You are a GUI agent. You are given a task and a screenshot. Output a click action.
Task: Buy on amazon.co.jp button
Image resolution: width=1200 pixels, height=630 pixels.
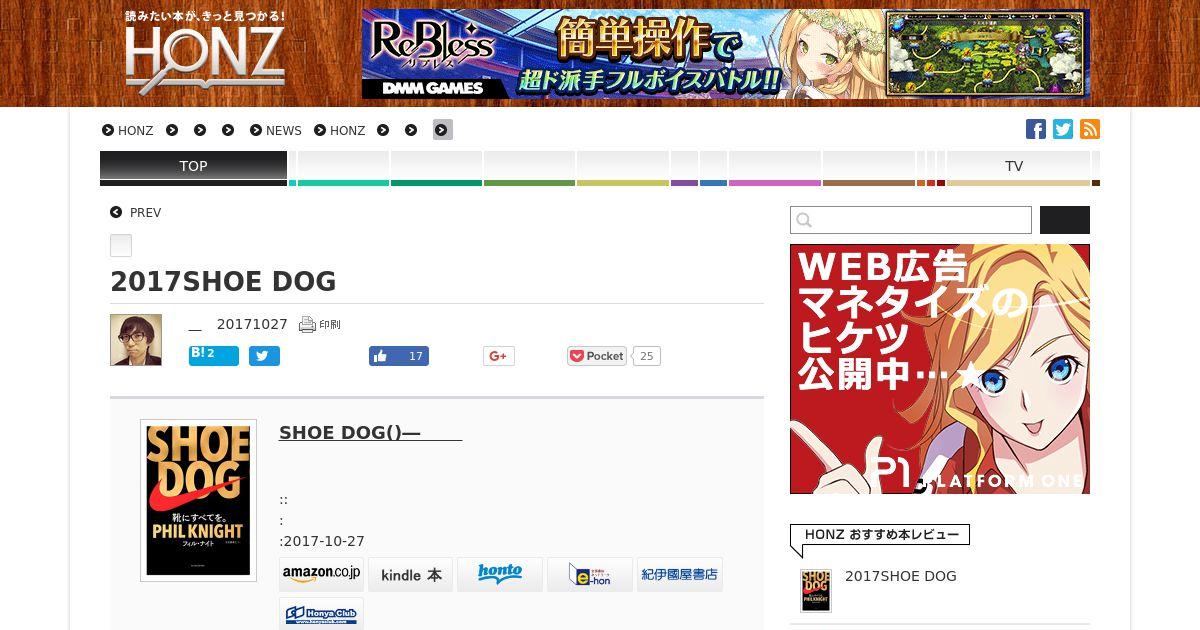coord(321,574)
